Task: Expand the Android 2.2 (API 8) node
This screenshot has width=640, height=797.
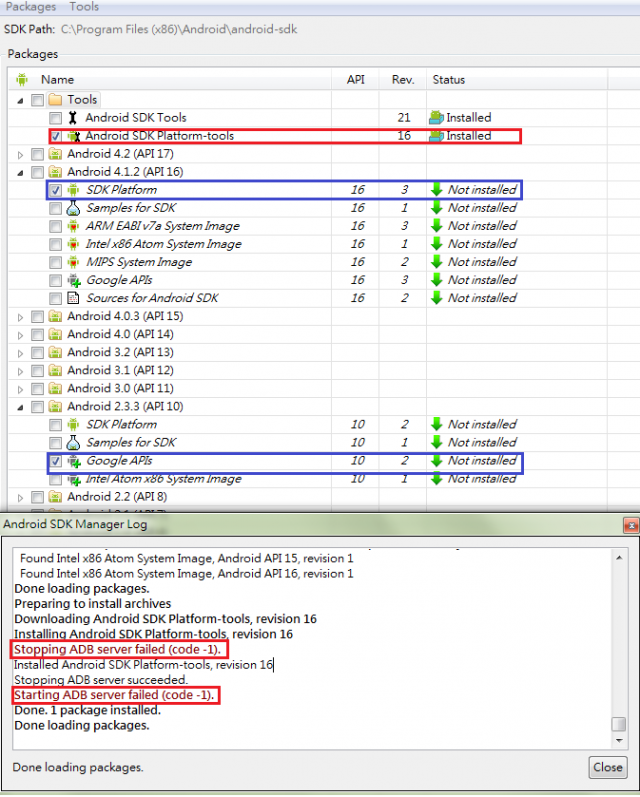Action: coord(20,498)
